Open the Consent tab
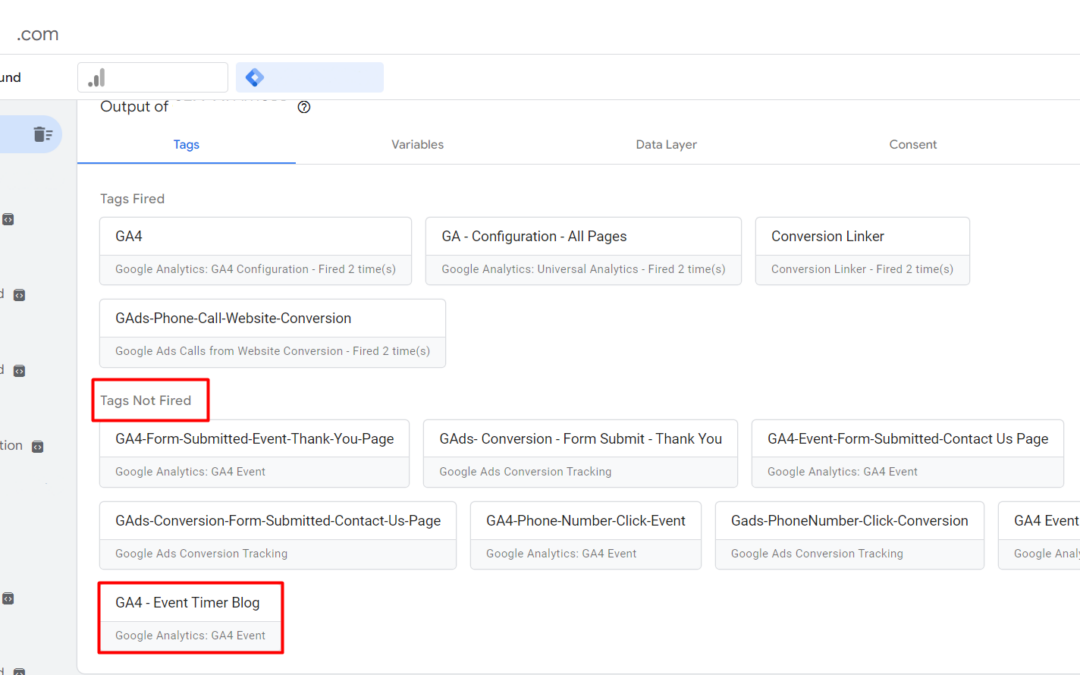 (913, 144)
